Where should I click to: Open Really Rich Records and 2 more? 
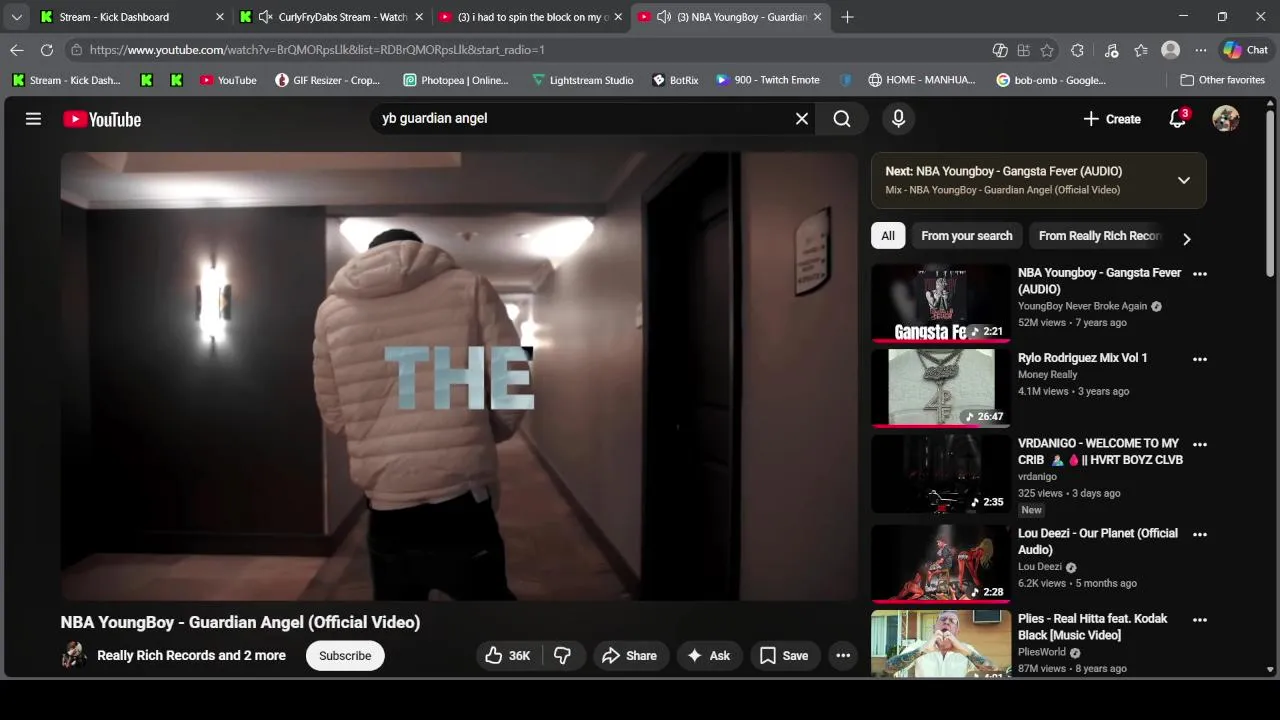coord(191,656)
